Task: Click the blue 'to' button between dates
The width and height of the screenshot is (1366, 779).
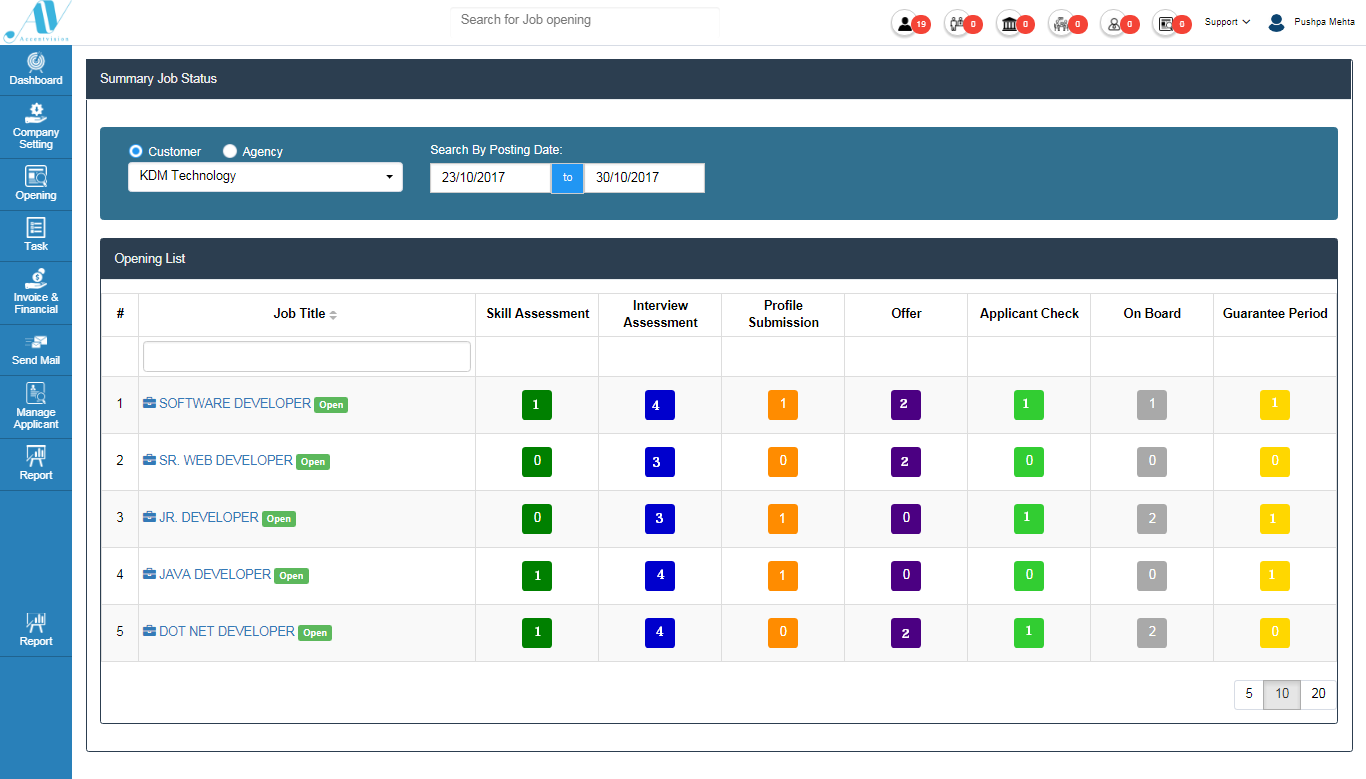Action: 568,178
